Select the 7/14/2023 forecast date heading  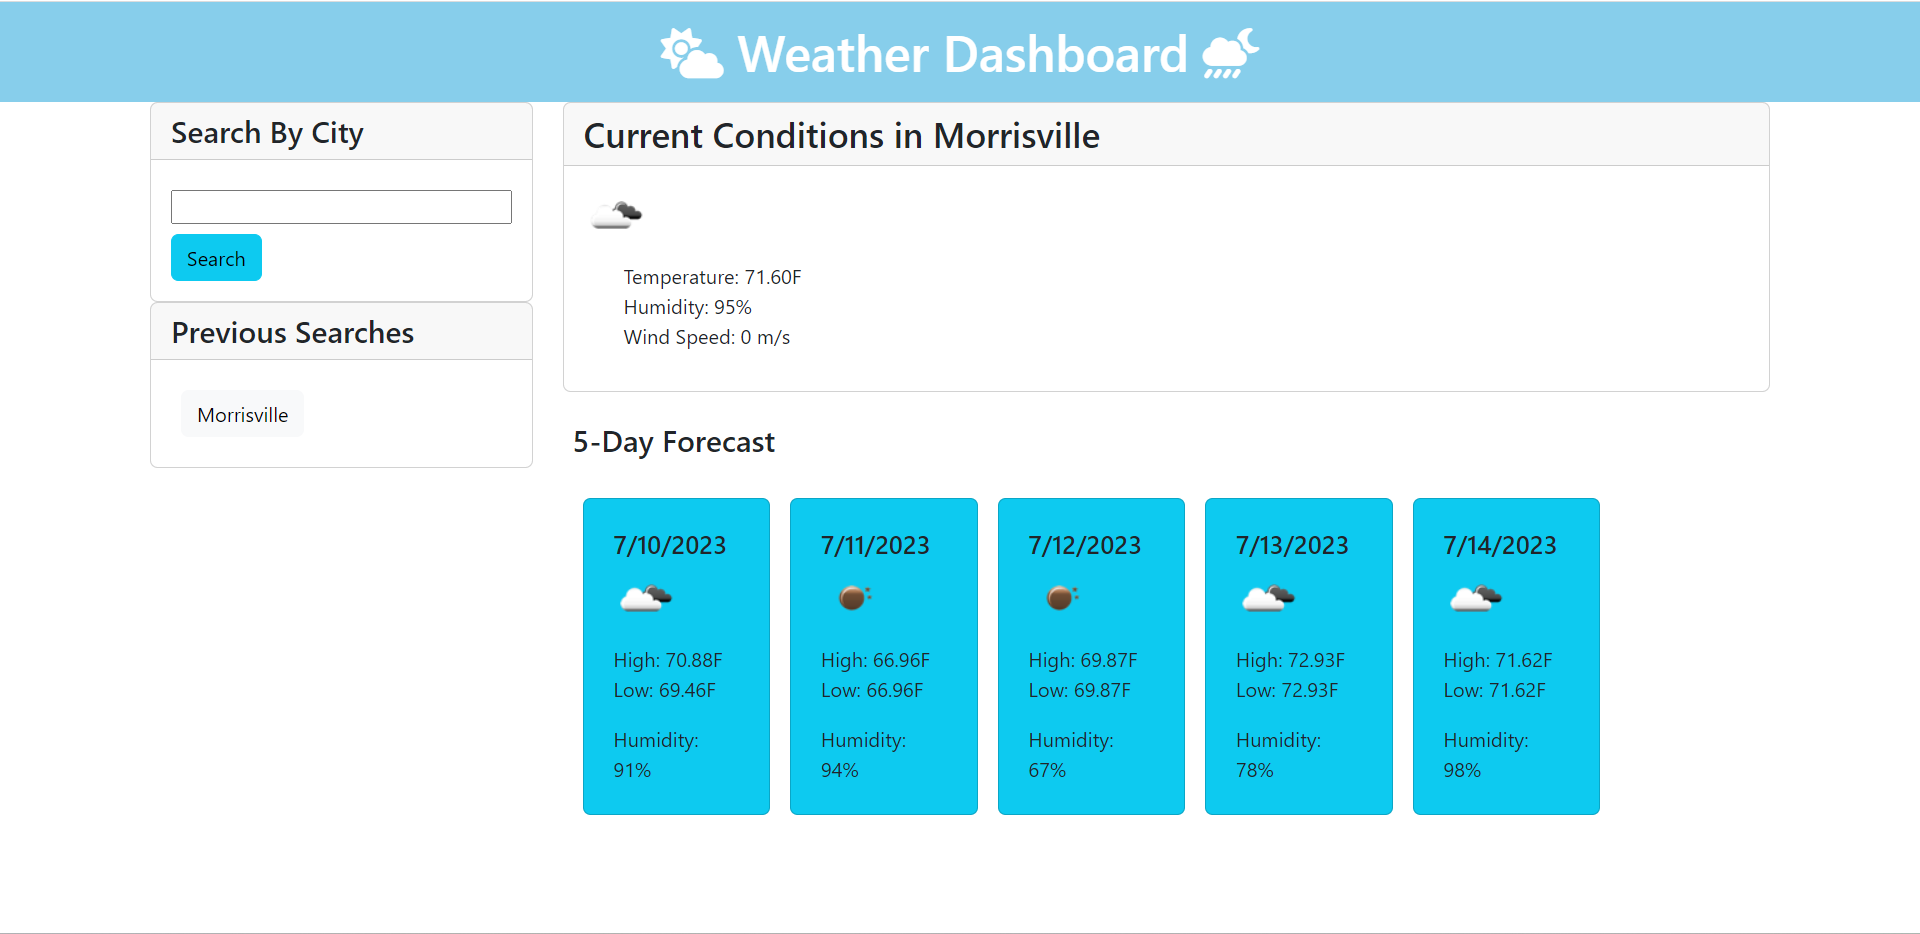click(1500, 545)
